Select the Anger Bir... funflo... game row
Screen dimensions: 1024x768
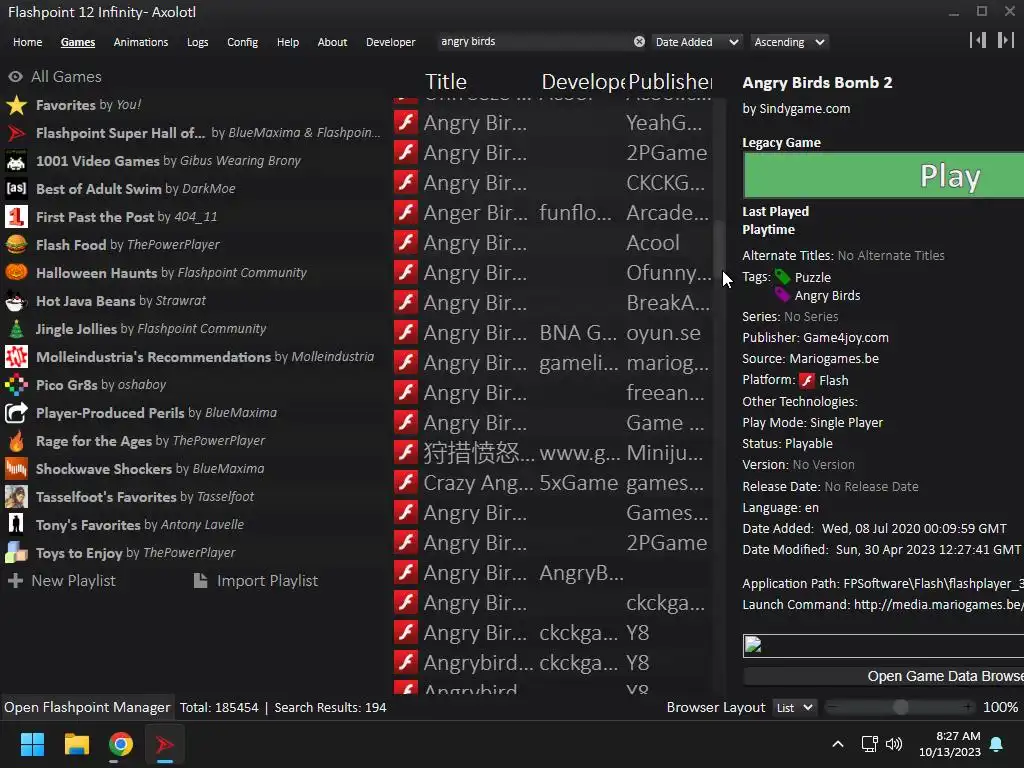pos(552,213)
